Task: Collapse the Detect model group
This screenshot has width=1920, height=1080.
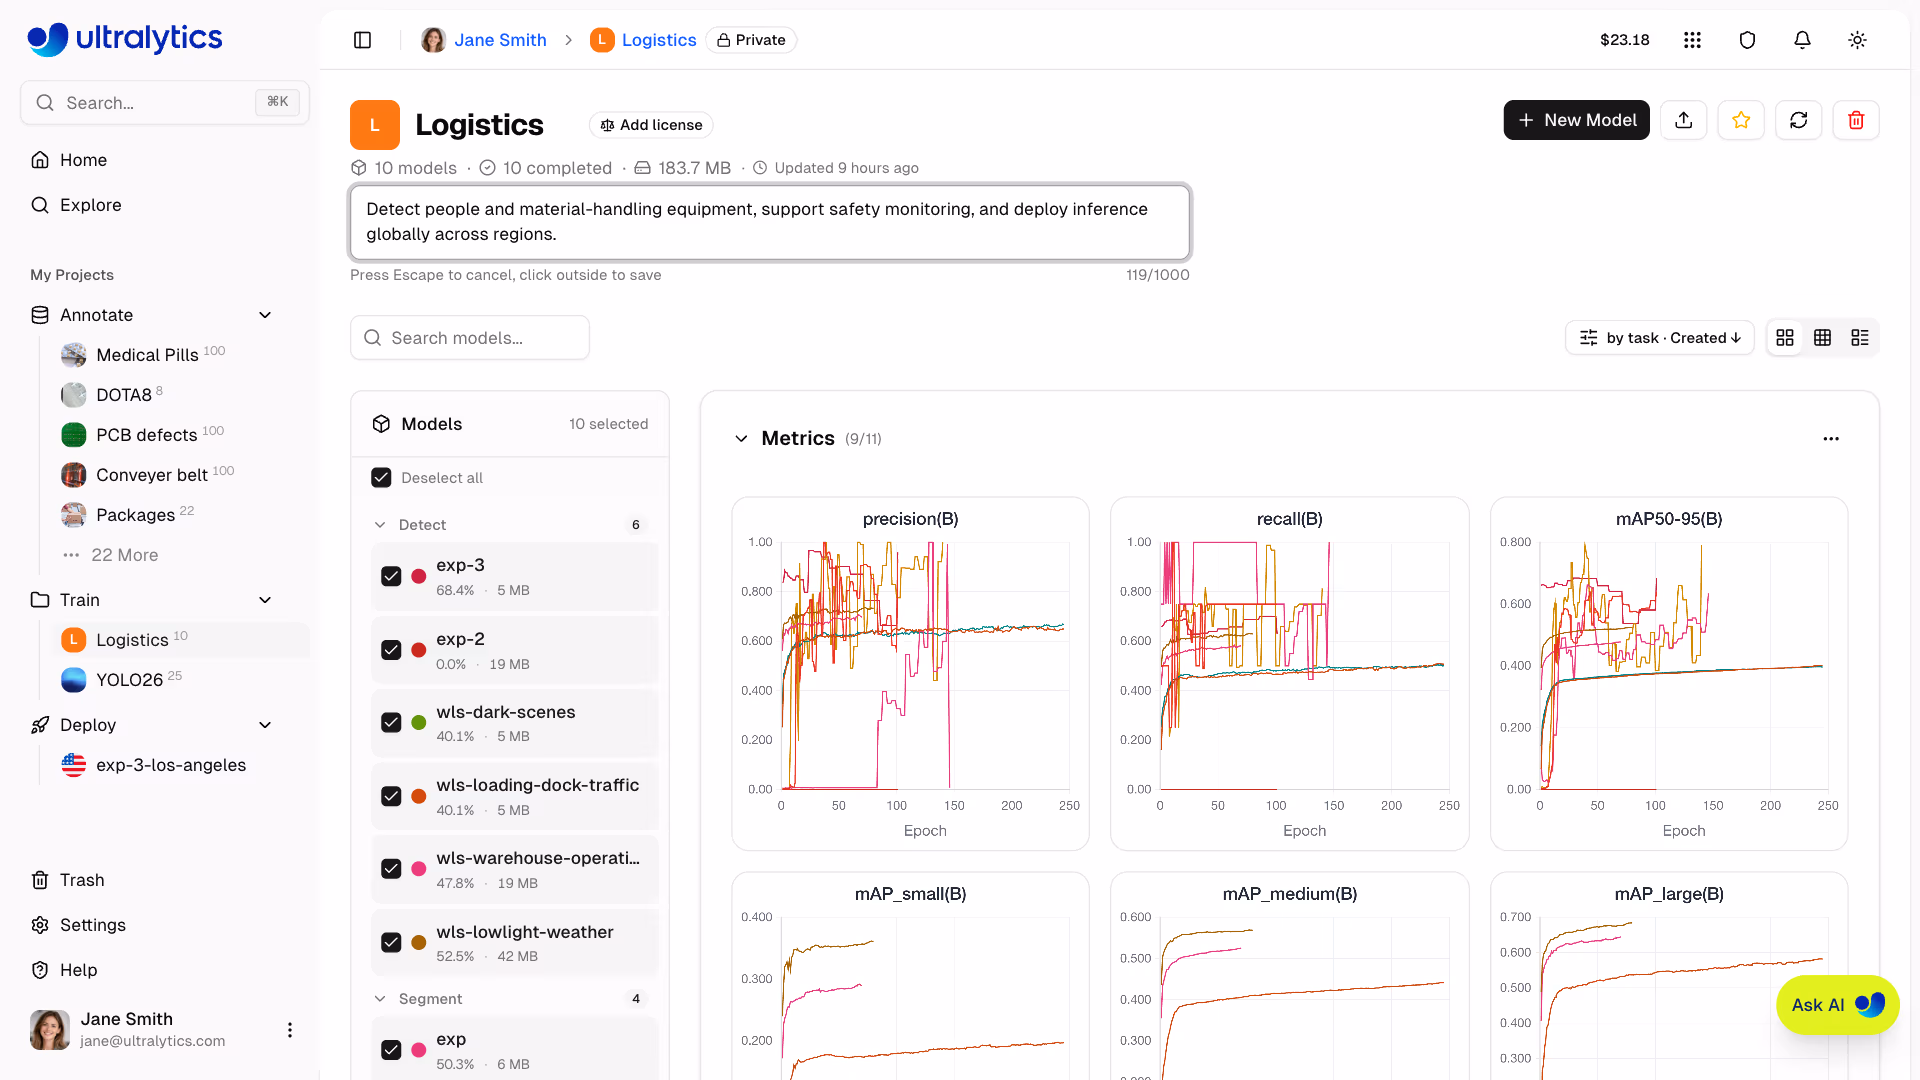Action: (x=380, y=525)
